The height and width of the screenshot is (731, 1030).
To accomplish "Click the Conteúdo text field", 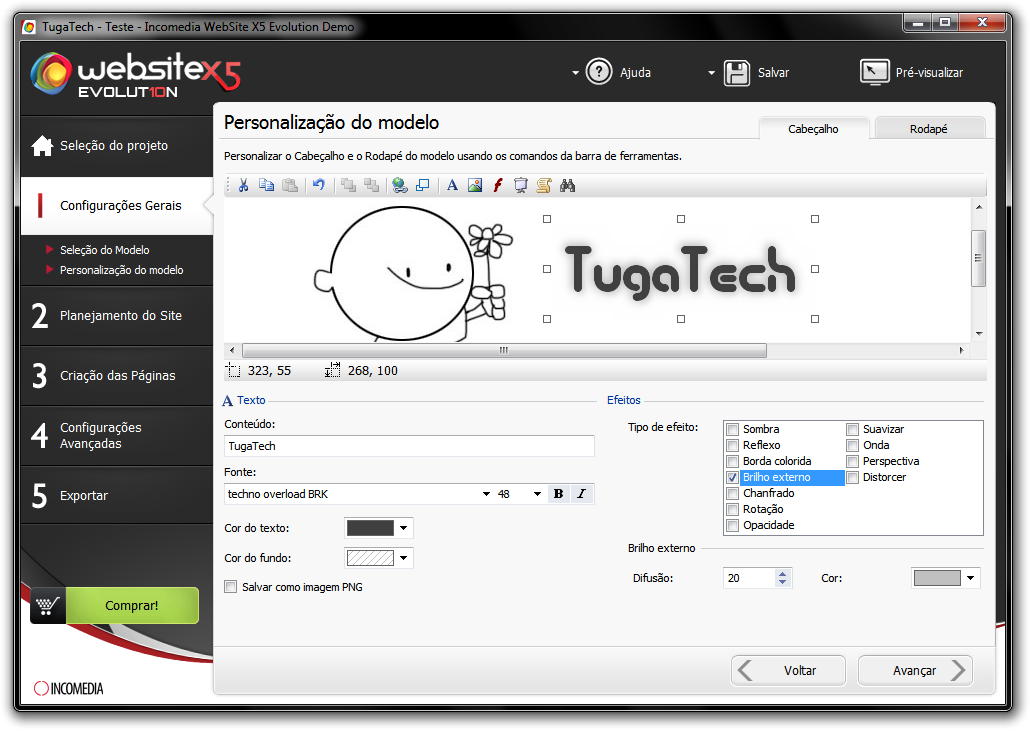I will point(409,446).
